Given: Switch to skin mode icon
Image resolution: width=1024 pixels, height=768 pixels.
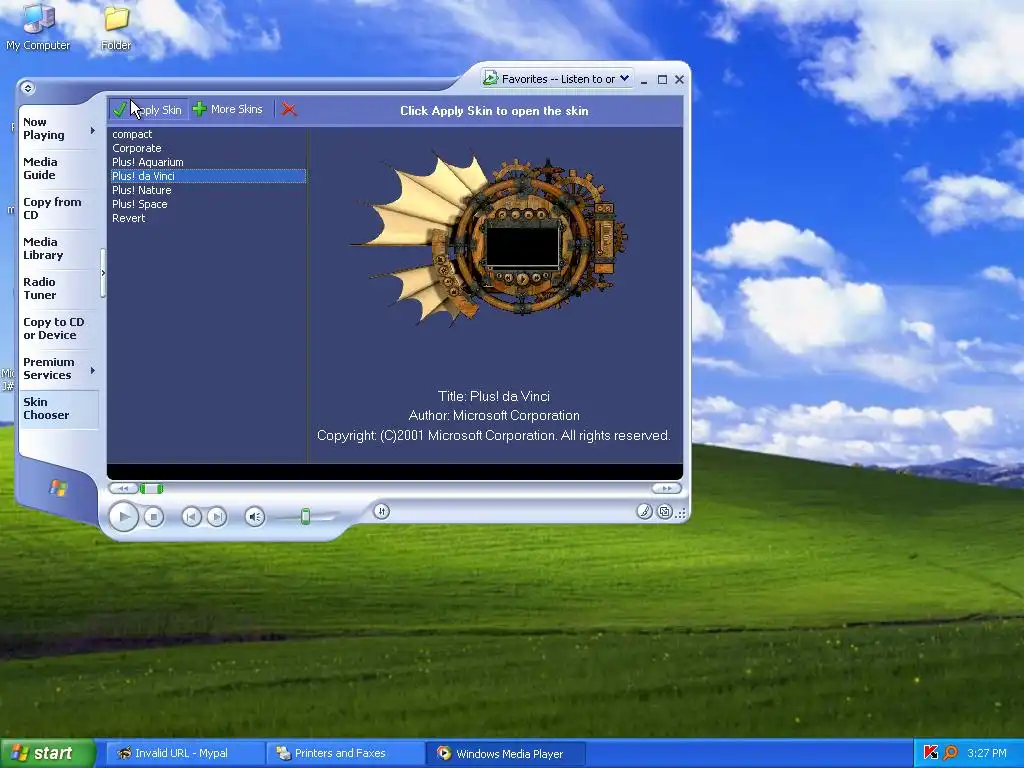Looking at the screenshot, I should (x=665, y=512).
